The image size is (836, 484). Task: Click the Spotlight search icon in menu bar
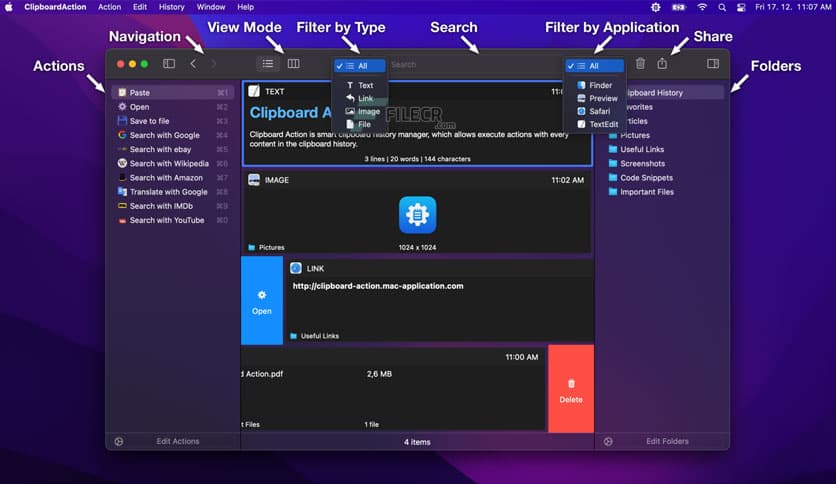[x=722, y=7]
